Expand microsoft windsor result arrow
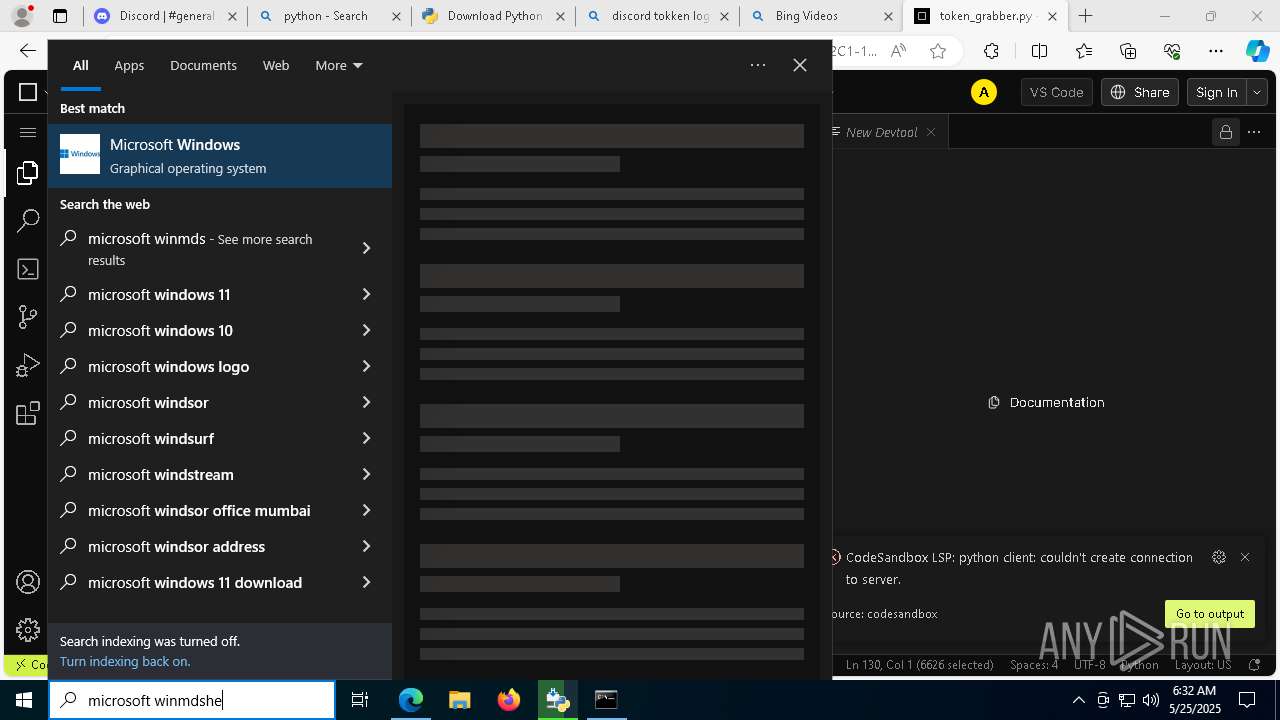Image resolution: width=1280 pixels, height=720 pixels. point(366,402)
